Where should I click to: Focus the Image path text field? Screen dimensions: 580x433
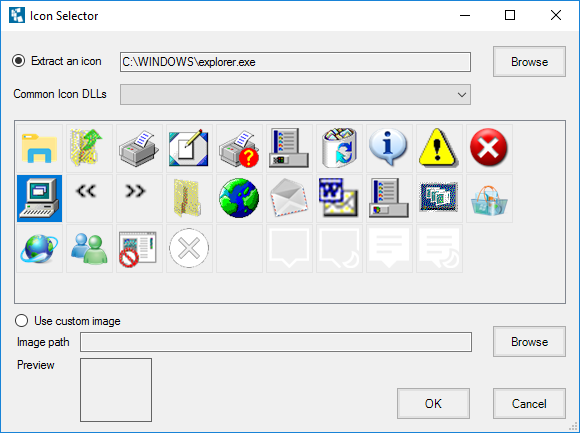click(276, 342)
